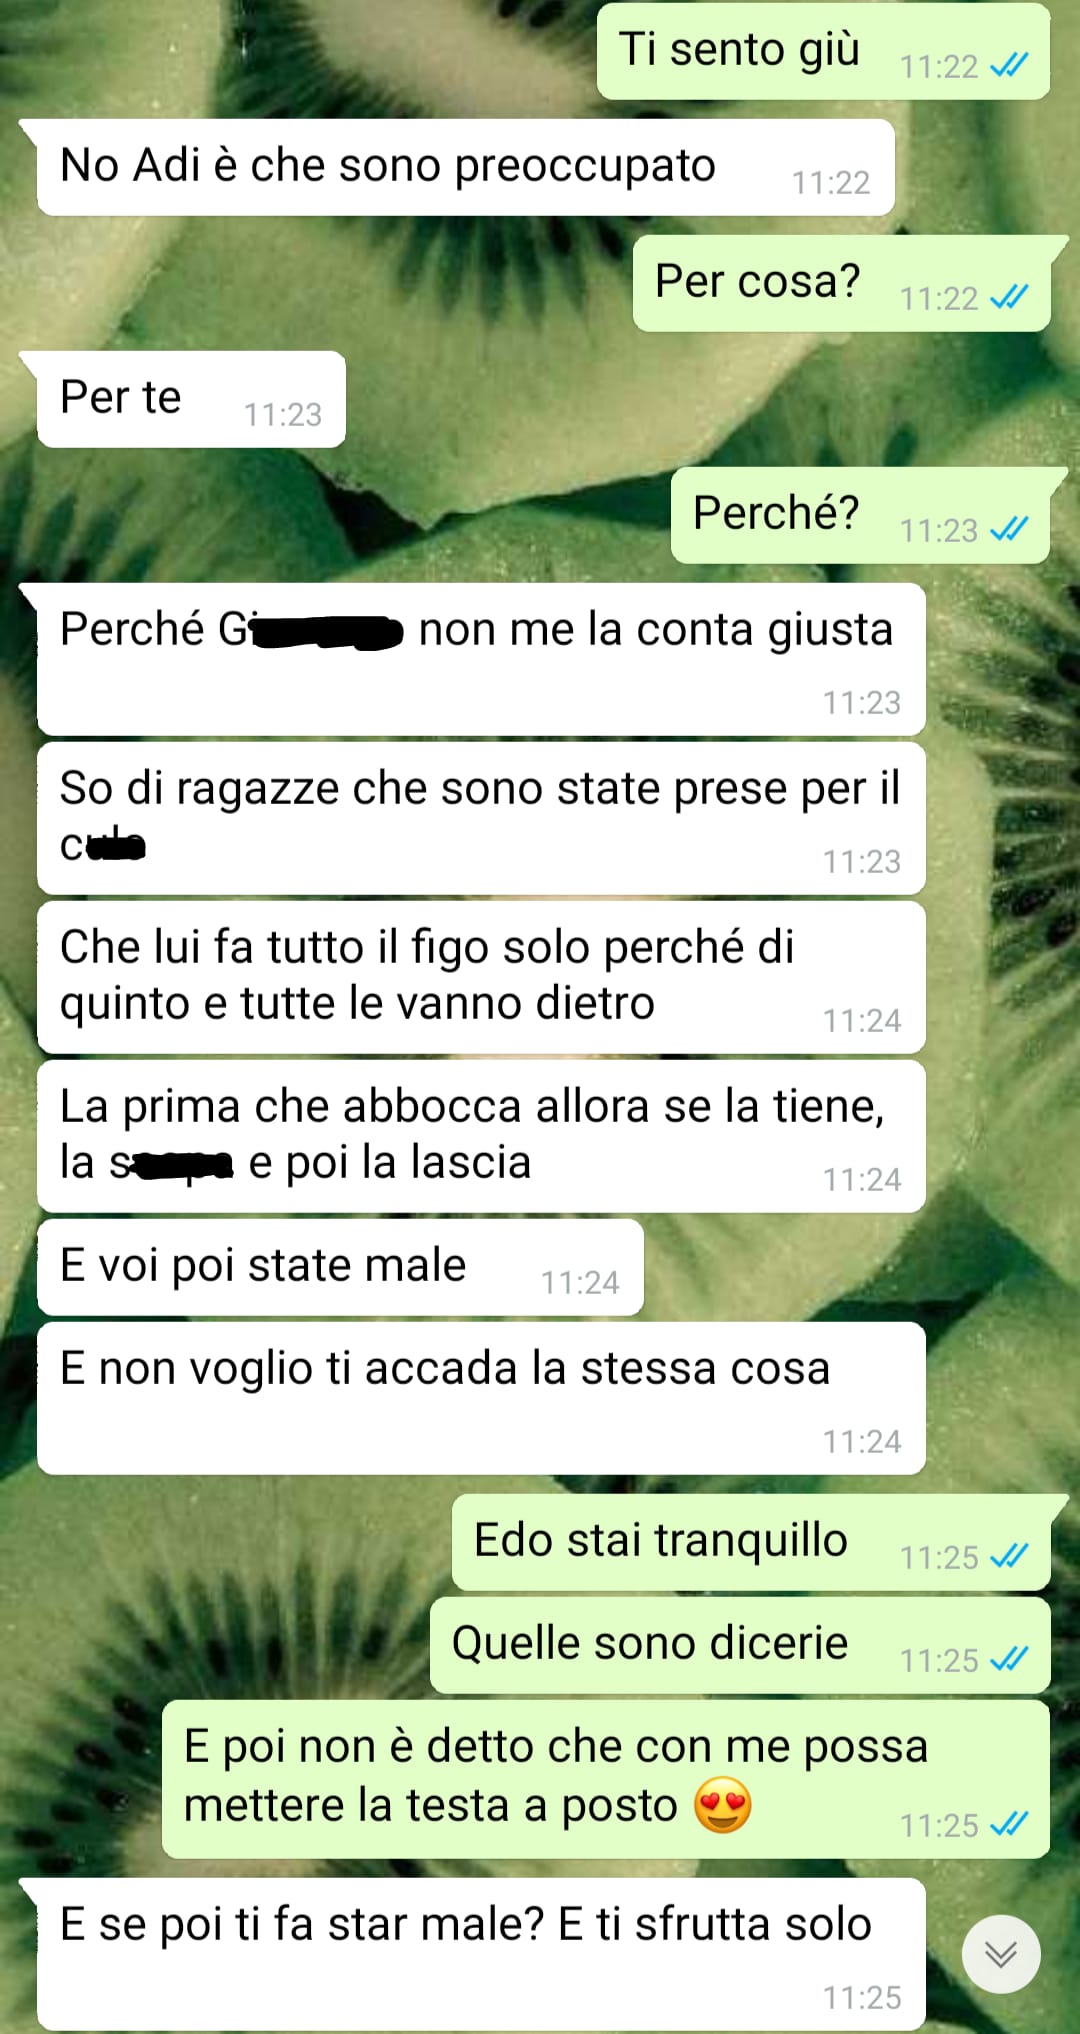Click the 11:24 timestamp on 'E voi poi state male'
Viewport: 1080px width, 2034px height.
(x=580, y=1283)
